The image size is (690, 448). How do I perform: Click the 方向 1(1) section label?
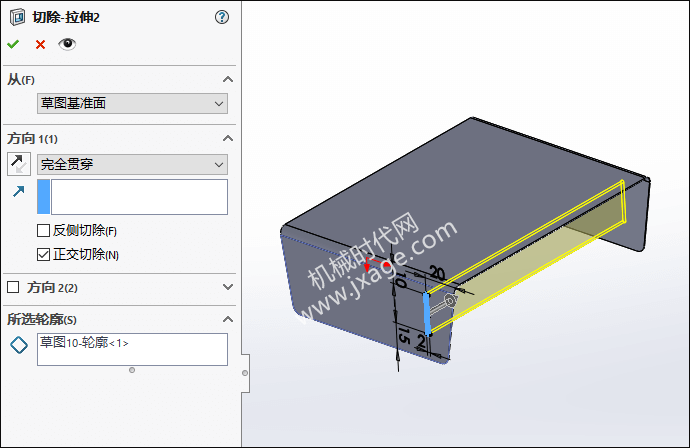[x=33, y=139]
